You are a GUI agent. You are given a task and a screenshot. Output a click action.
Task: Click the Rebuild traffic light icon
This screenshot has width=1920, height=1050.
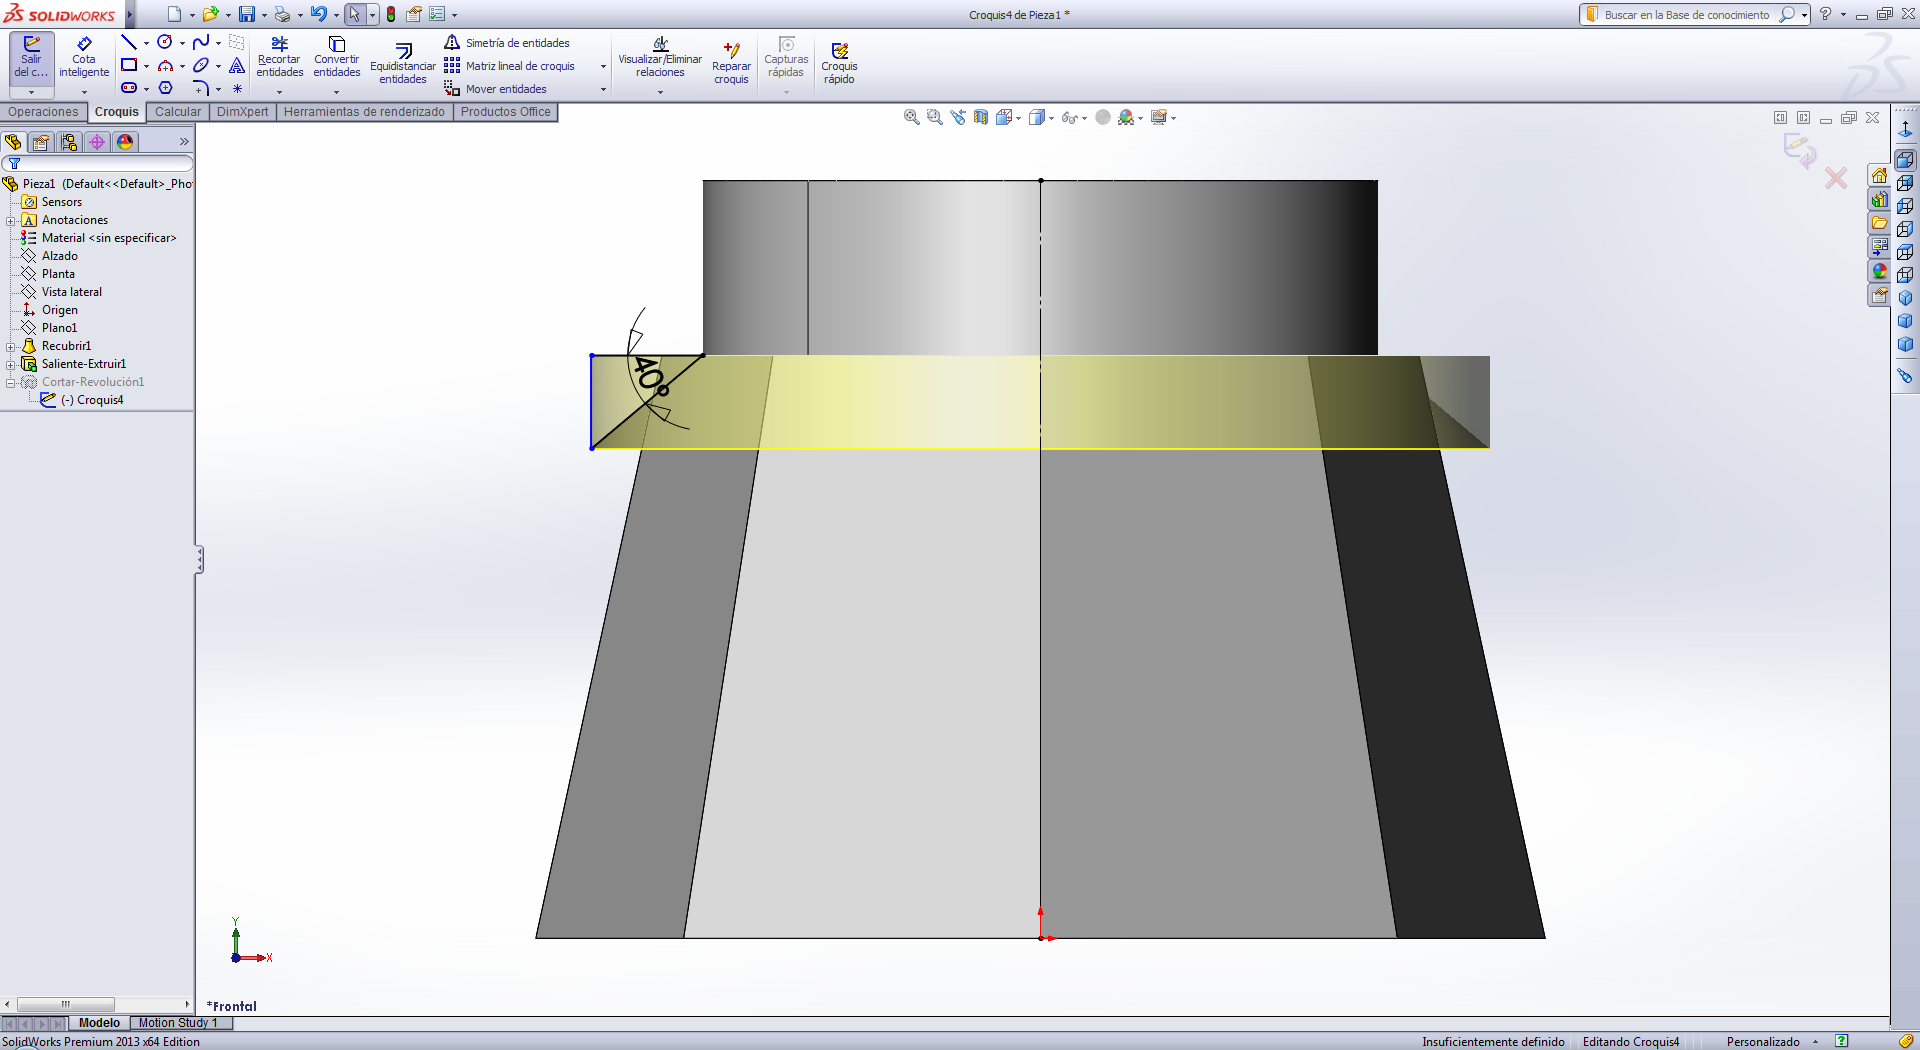click(x=391, y=14)
